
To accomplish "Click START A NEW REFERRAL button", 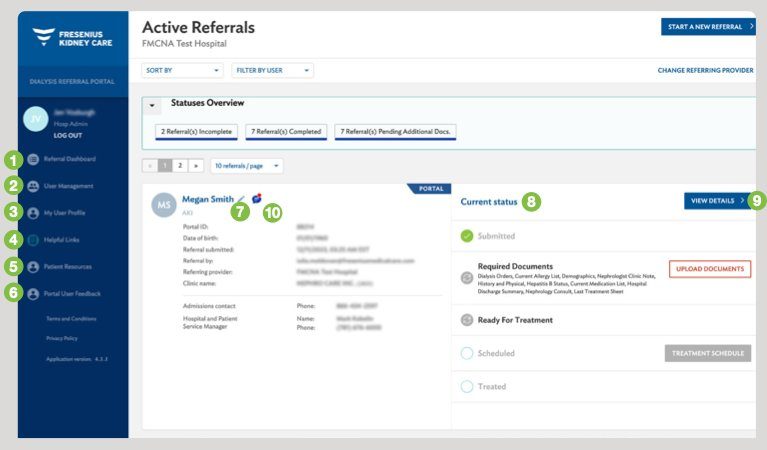I will pos(708,27).
